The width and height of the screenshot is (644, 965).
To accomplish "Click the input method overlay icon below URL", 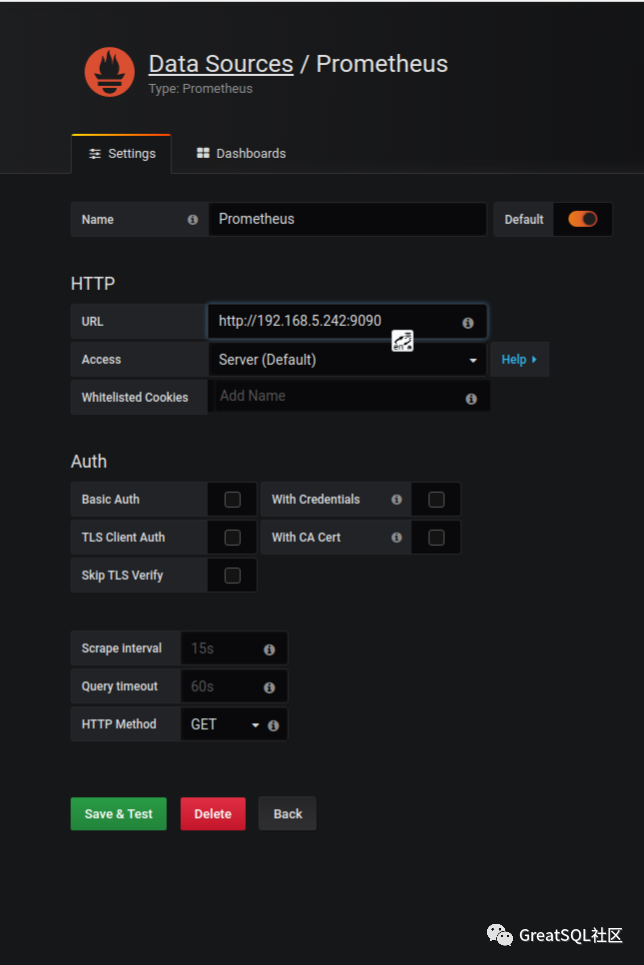I will click(403, 340).
